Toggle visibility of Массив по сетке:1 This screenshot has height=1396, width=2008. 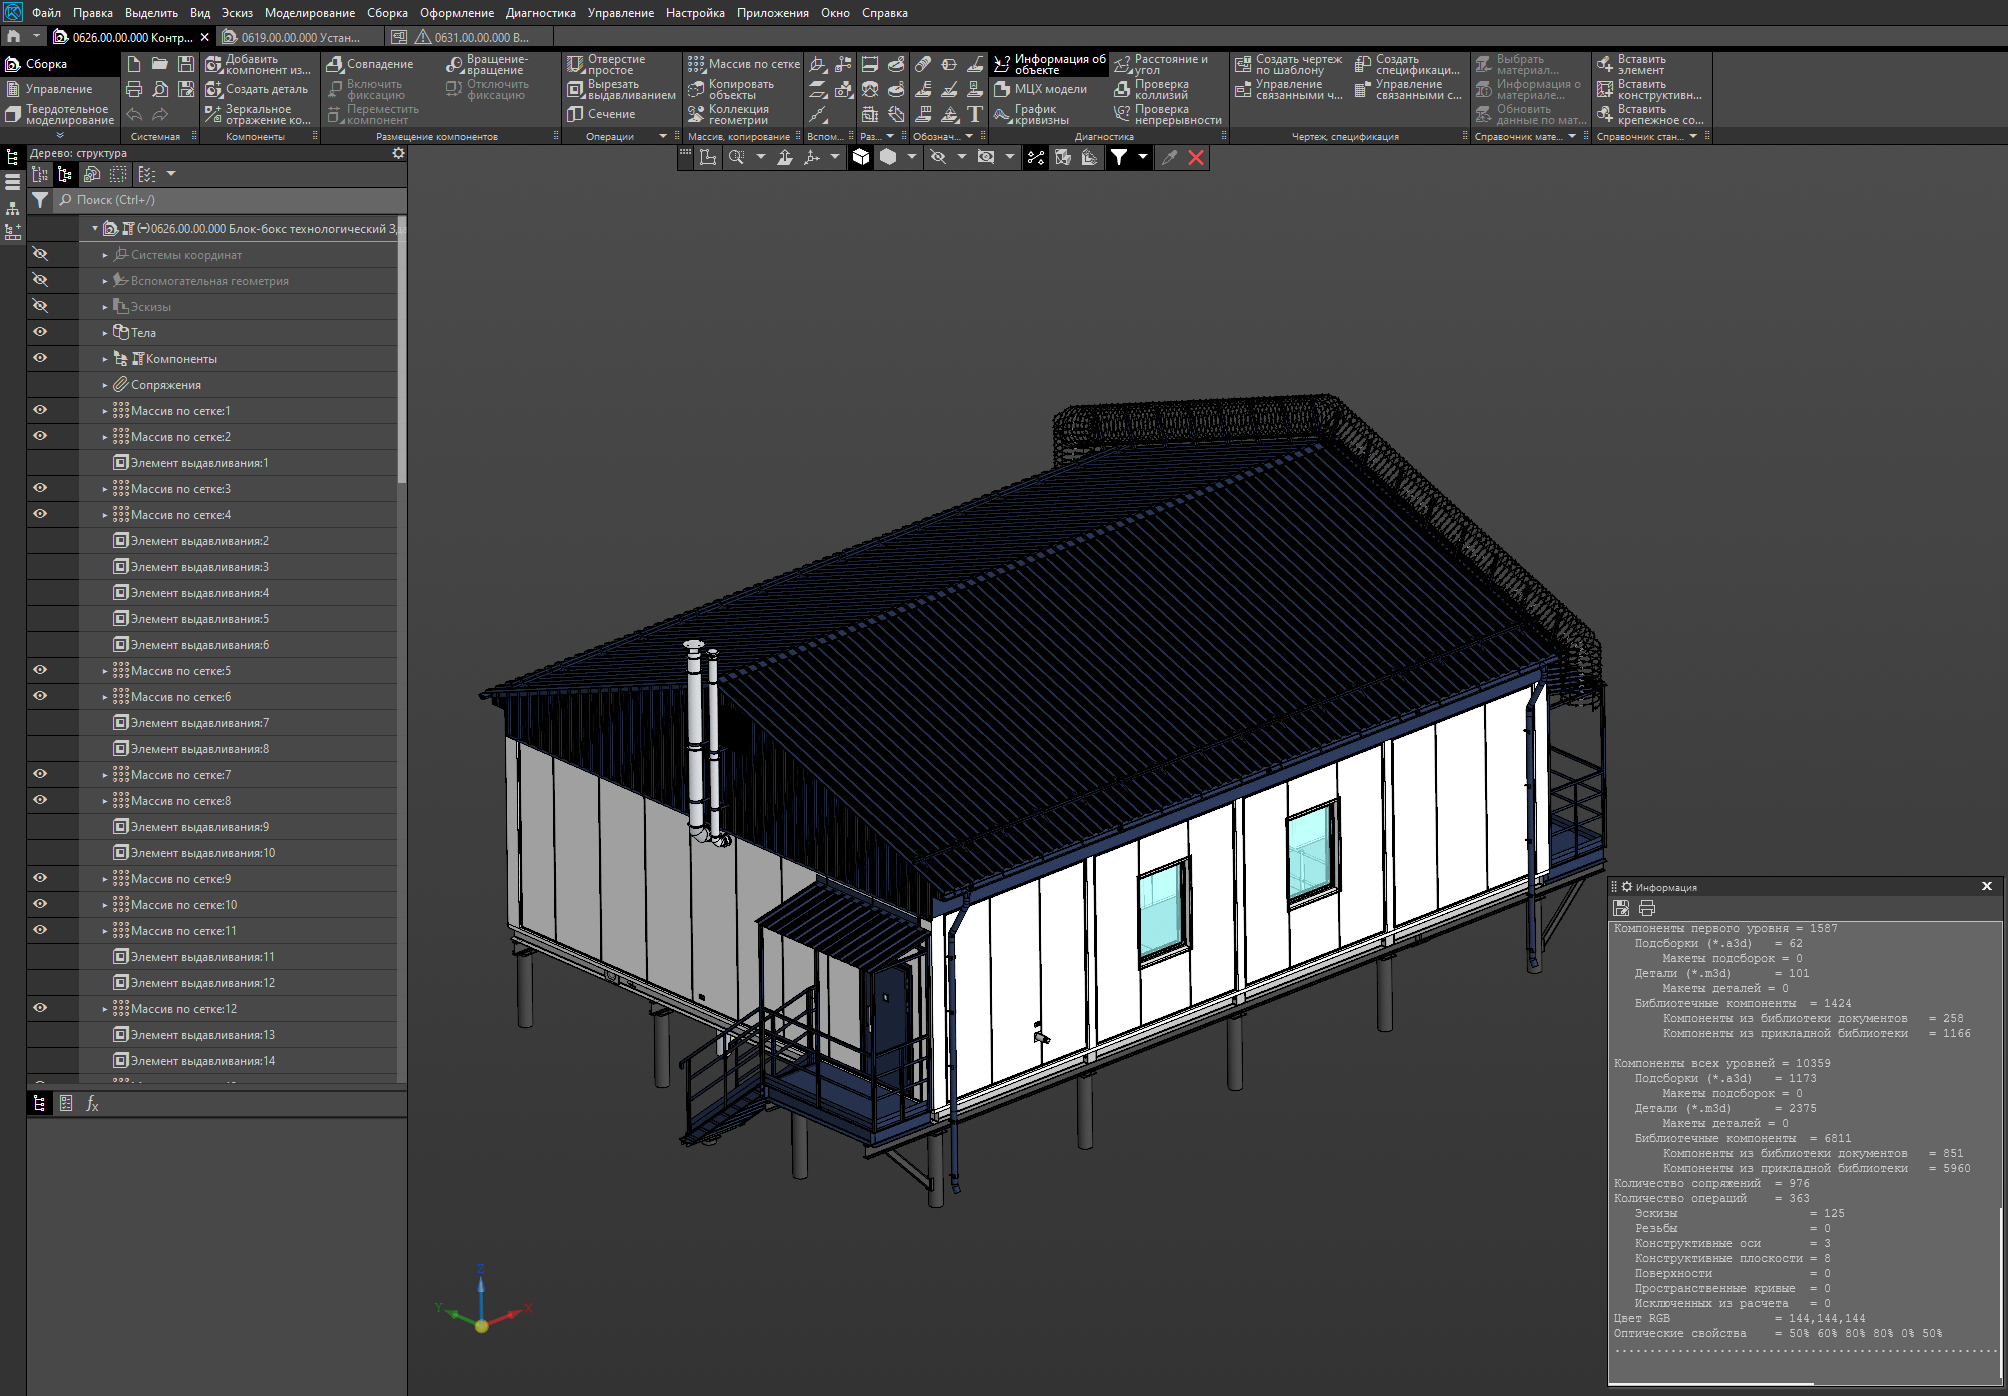[40, 410]
